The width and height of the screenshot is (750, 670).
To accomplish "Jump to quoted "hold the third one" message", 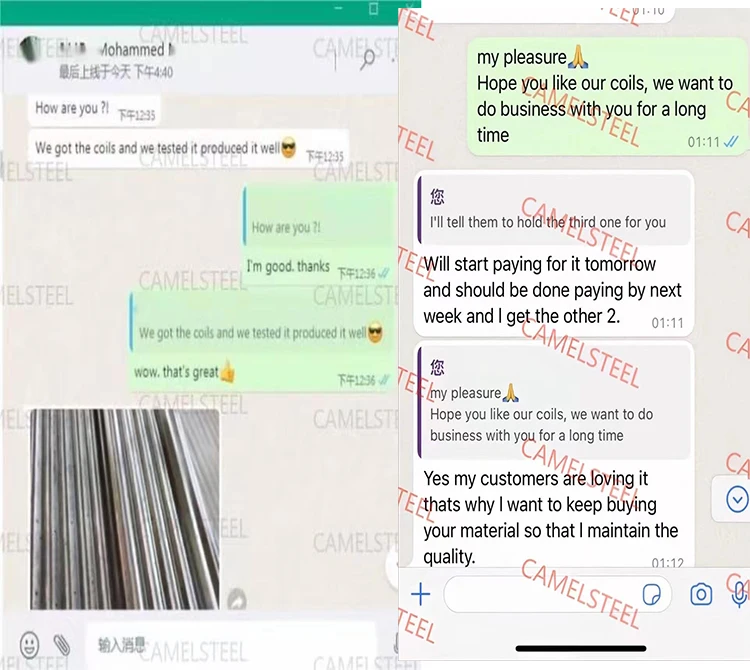I will coord(555,211).
